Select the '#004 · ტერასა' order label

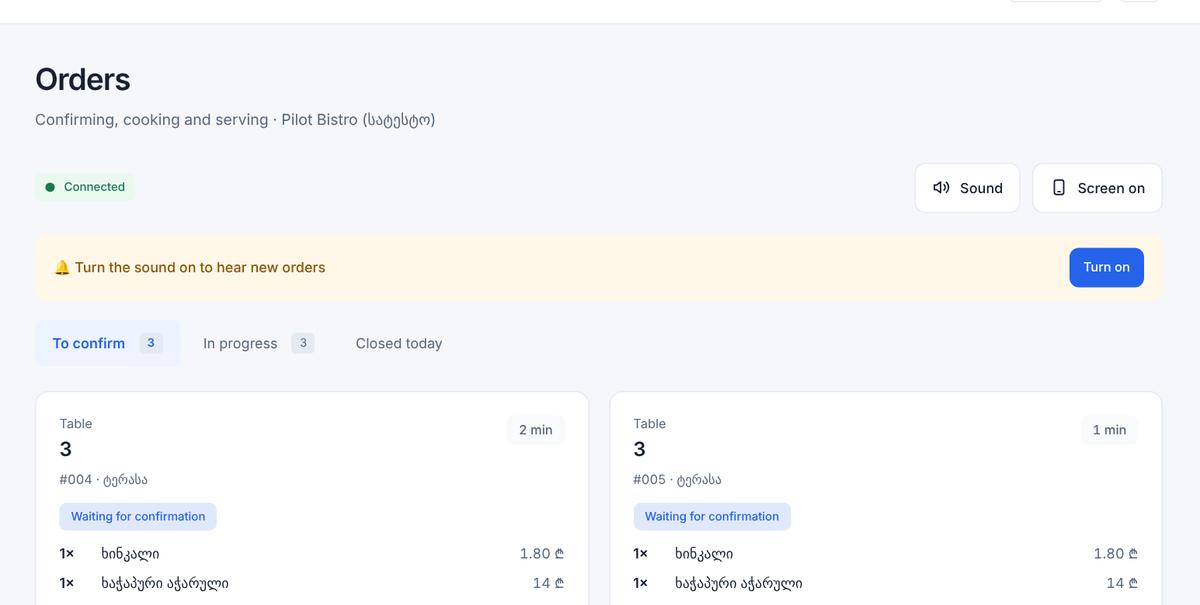click(x=104, y=480)
